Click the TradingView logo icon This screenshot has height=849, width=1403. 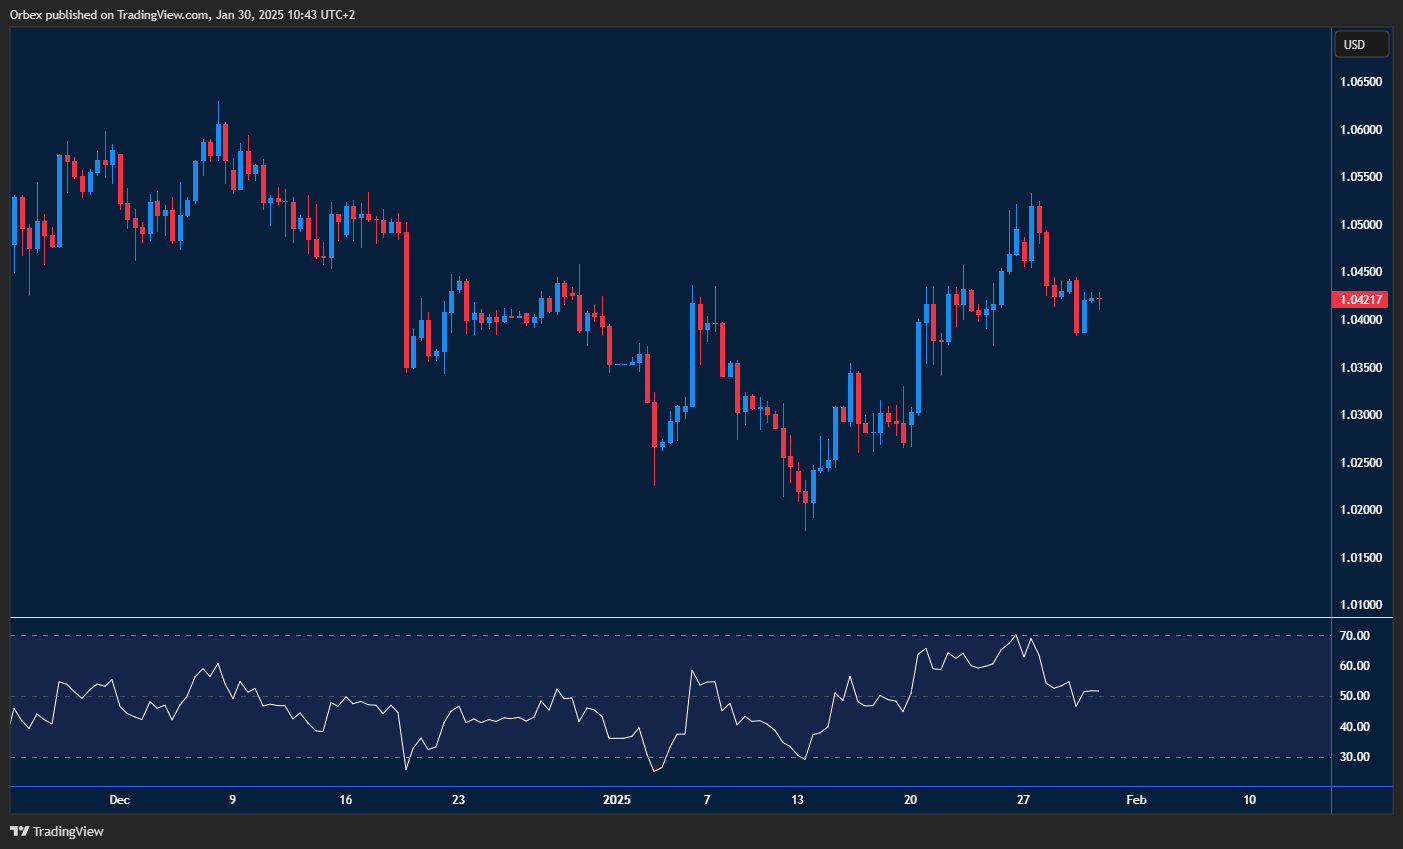tap(18, 831)
